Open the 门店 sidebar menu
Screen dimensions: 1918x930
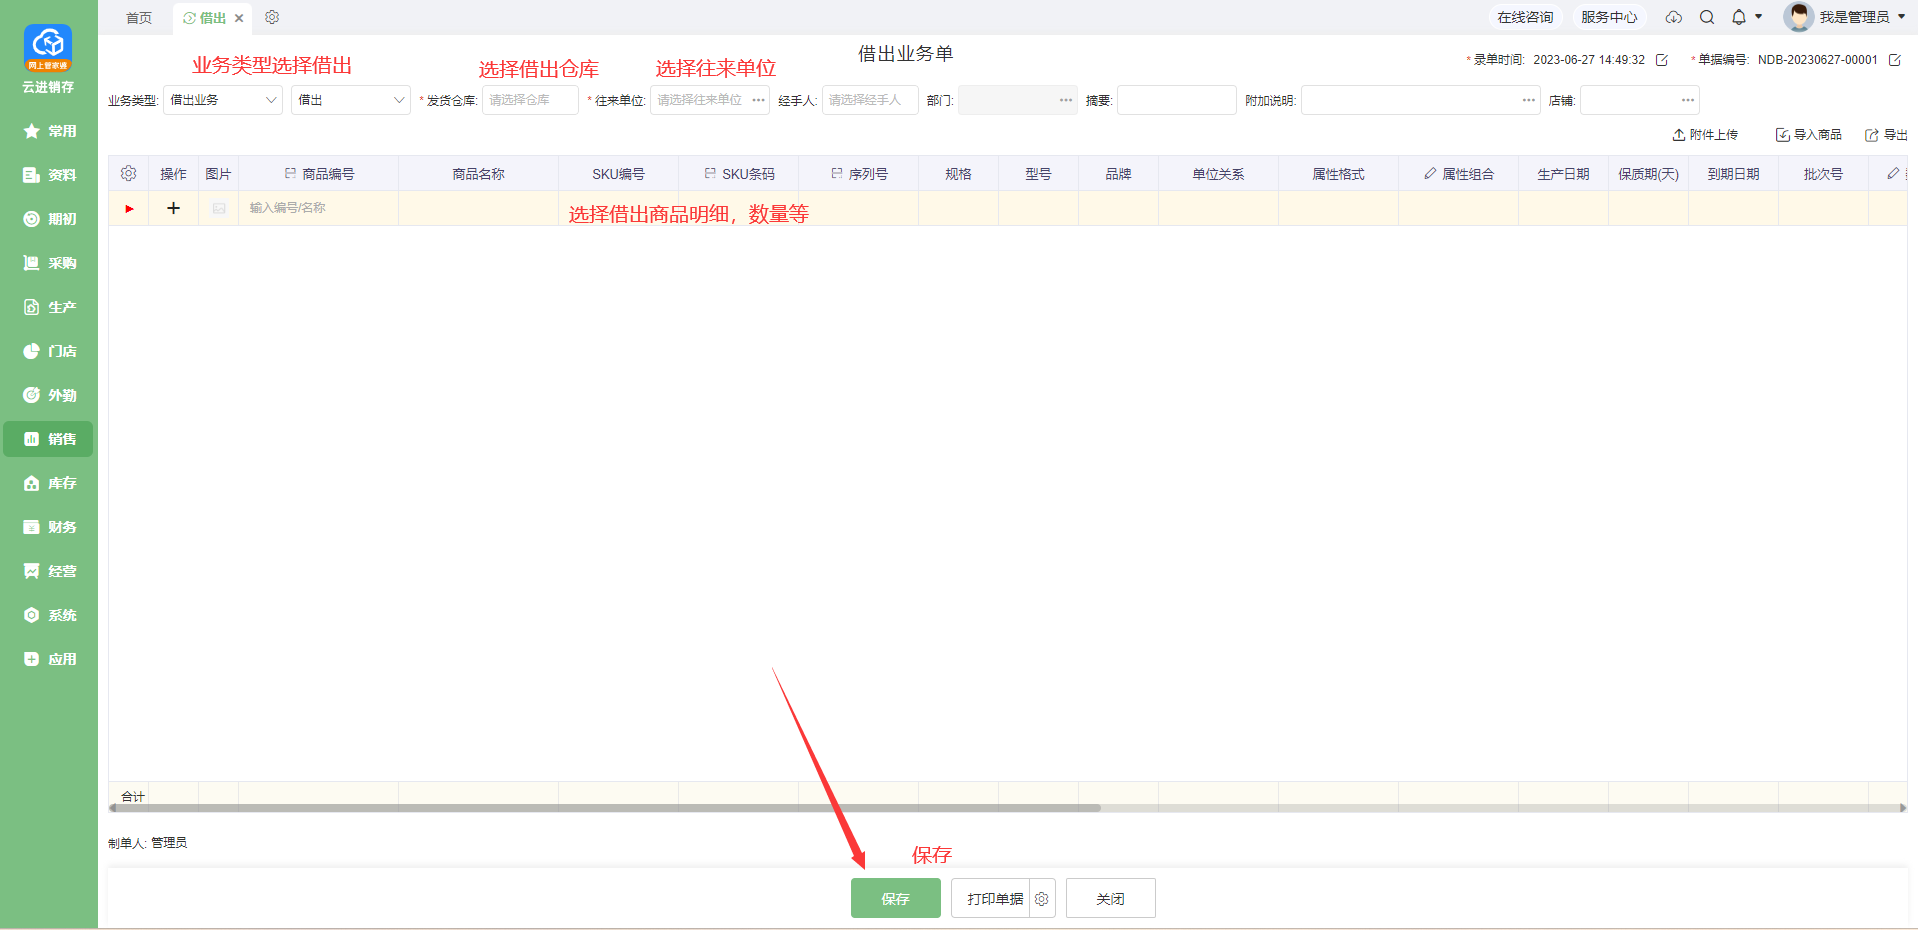click(49, 351)
